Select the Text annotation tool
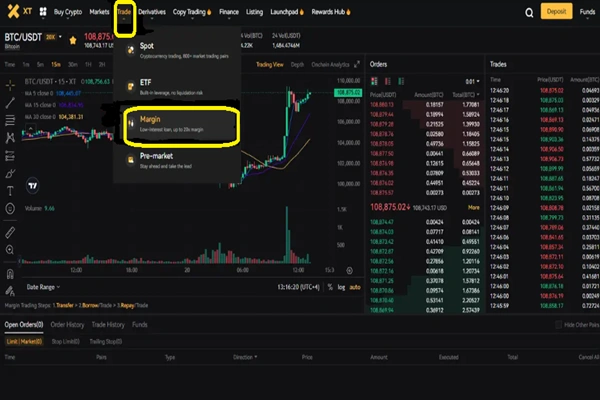600x400 pixels. tap(10, 191)
